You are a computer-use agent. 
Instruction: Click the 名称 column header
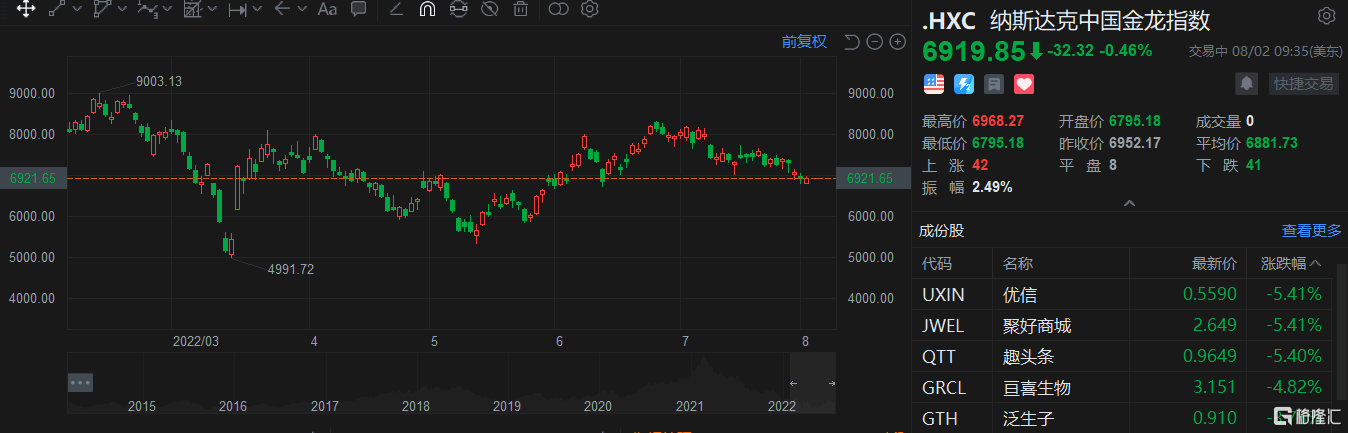pyautogui.click(x=1018, y=264)
